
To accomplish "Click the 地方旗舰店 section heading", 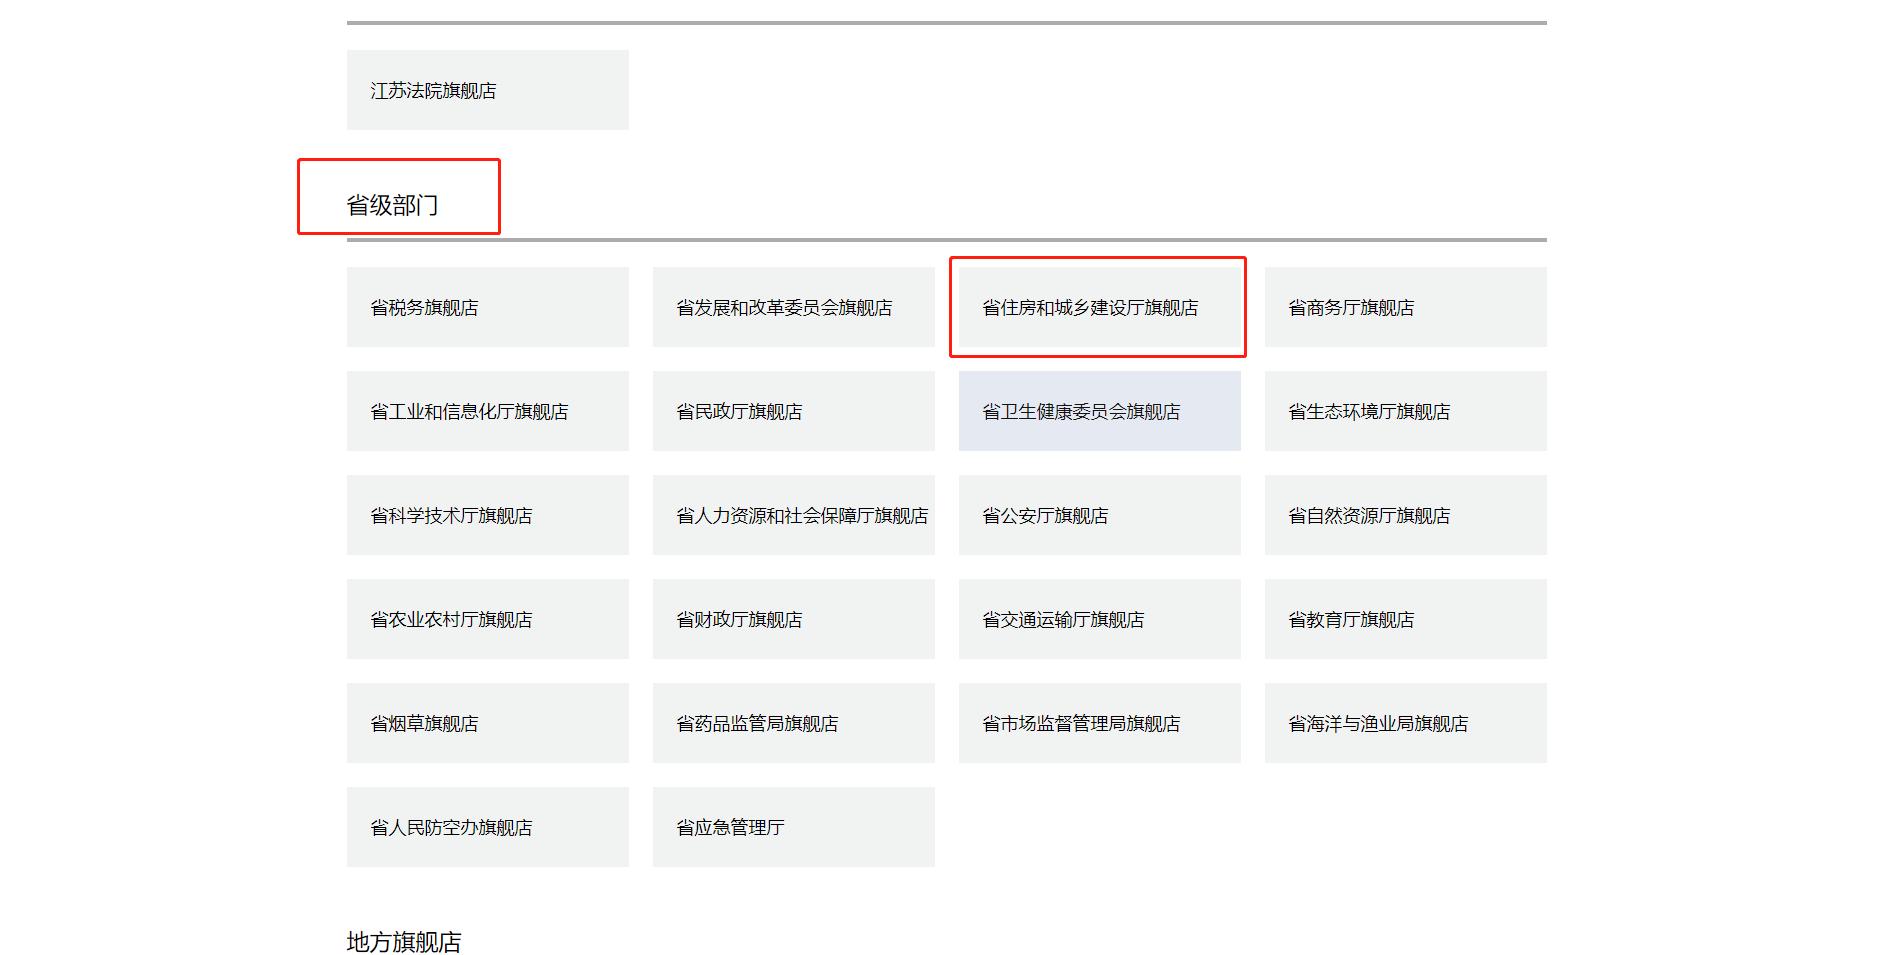I will [x=404, y=942].
